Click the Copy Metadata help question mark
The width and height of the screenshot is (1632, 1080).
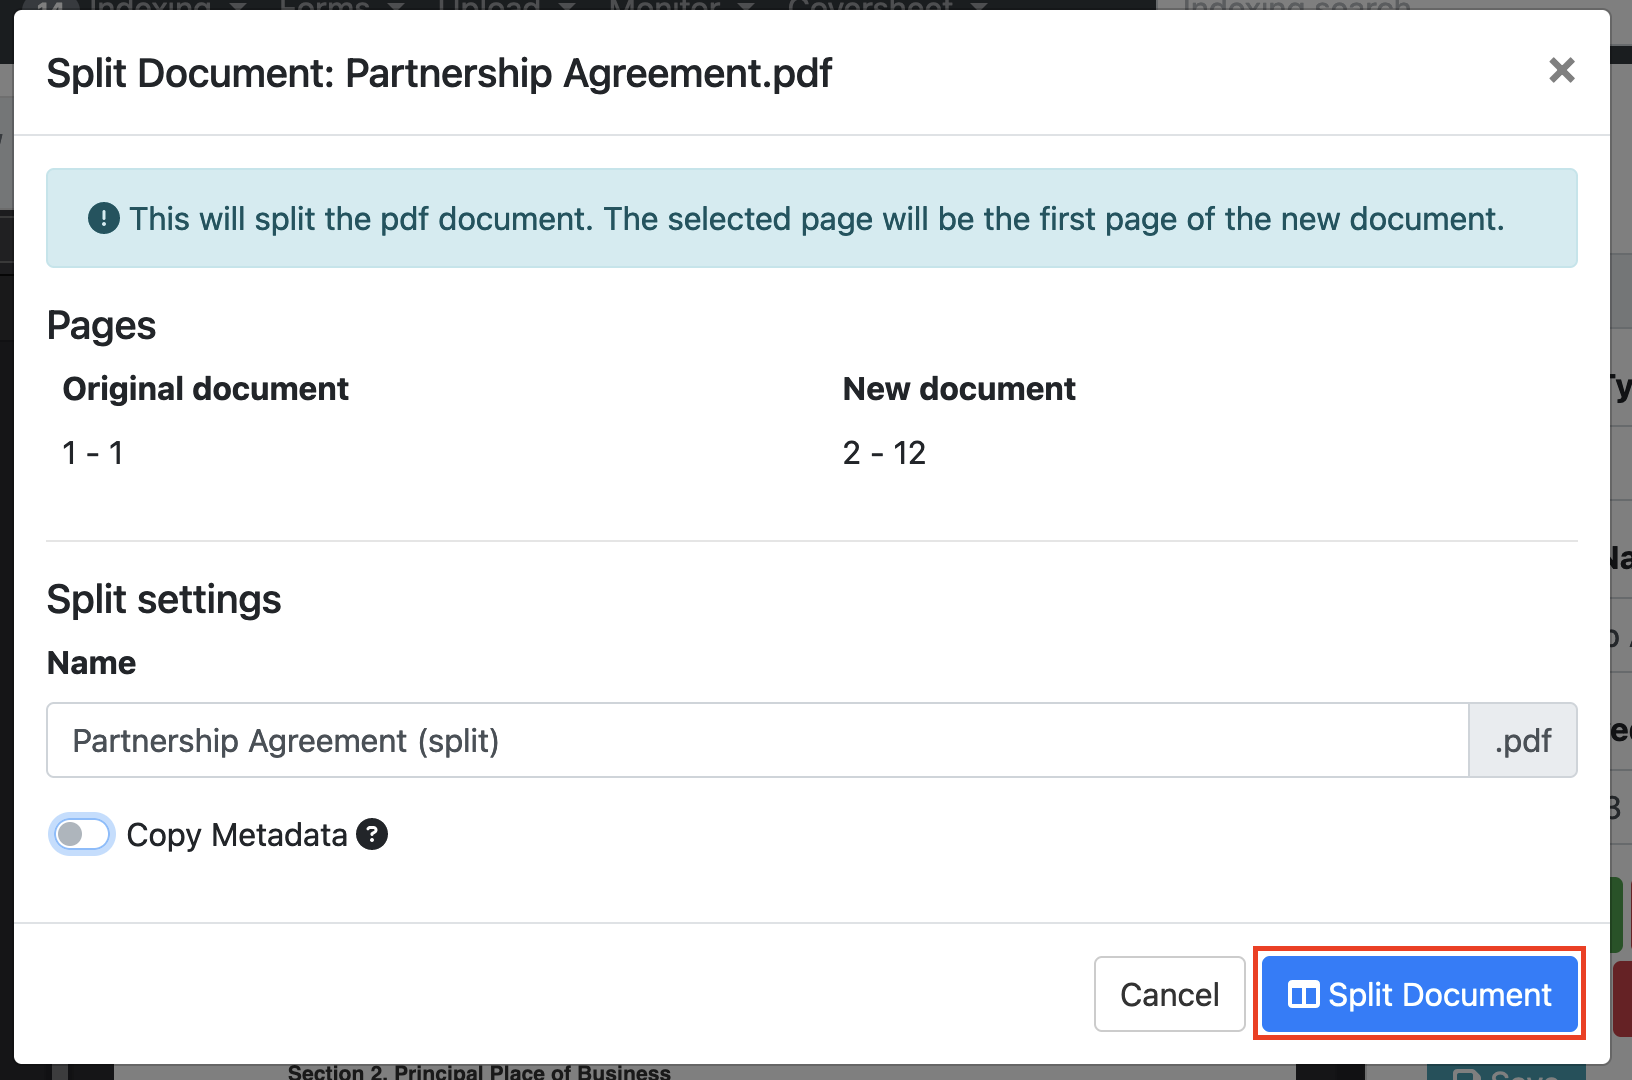pyautogui.click(x=372, y=834)
